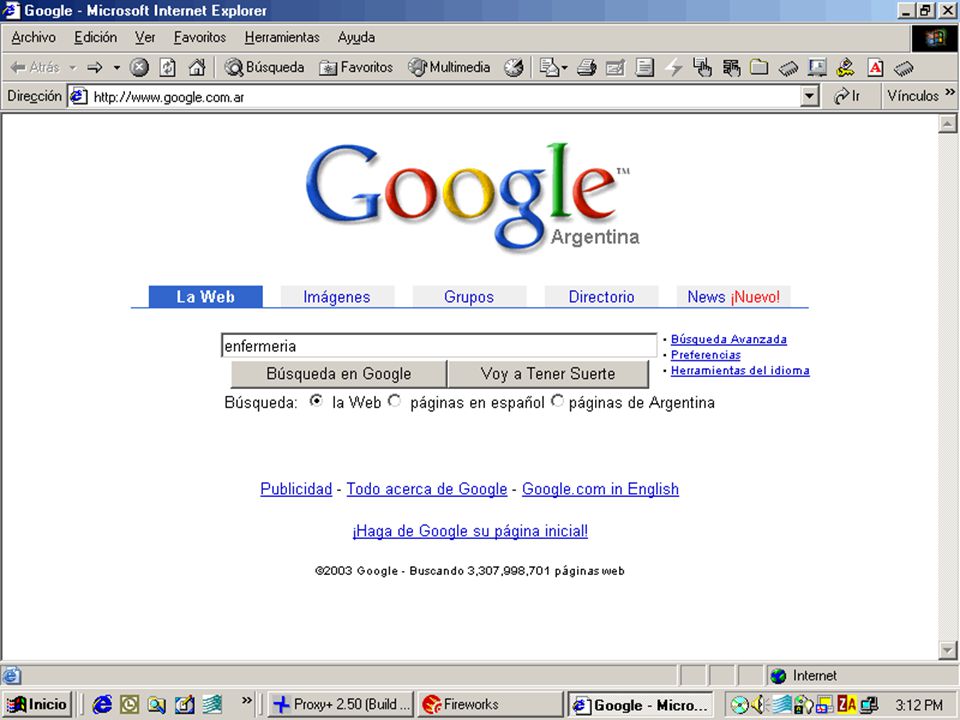
Task: Stop loading the page with the Stop icon
Action: (x=140, y=67)
